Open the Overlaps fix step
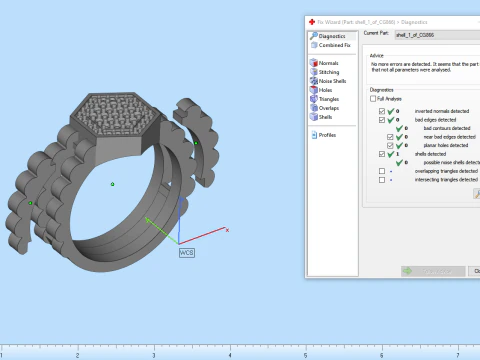 point(324,108)
